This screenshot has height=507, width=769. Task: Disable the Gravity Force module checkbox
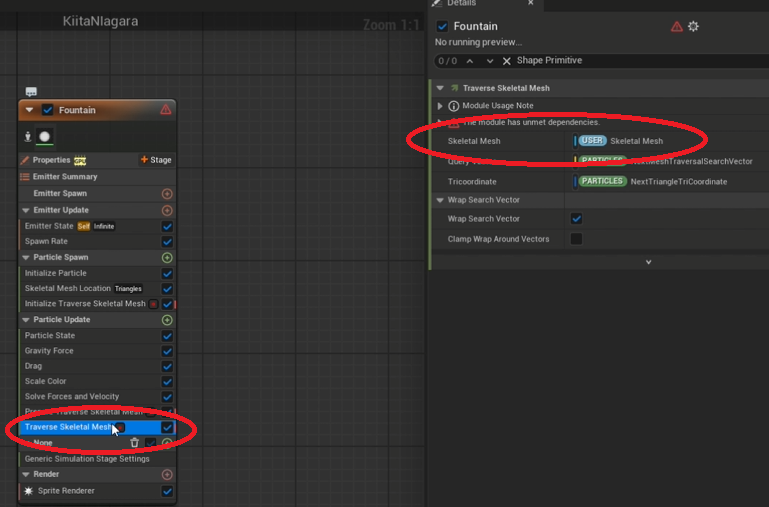click(x=167, y=351)
